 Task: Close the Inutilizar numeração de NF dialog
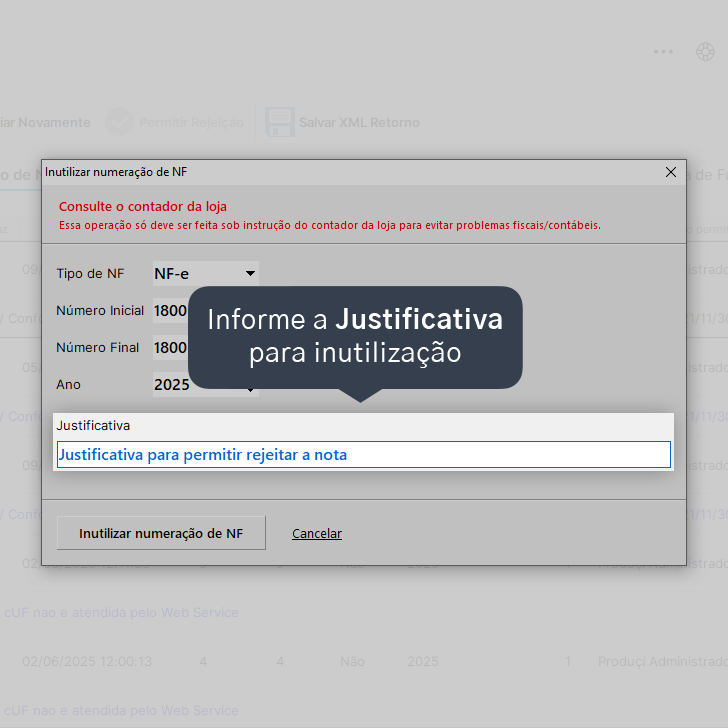670,172
